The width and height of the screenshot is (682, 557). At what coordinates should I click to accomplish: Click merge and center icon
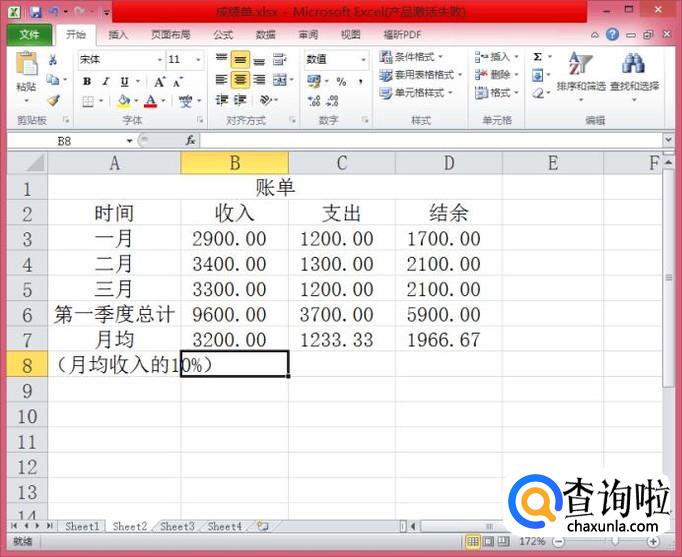pyautogui.click(x=279, y=80)
